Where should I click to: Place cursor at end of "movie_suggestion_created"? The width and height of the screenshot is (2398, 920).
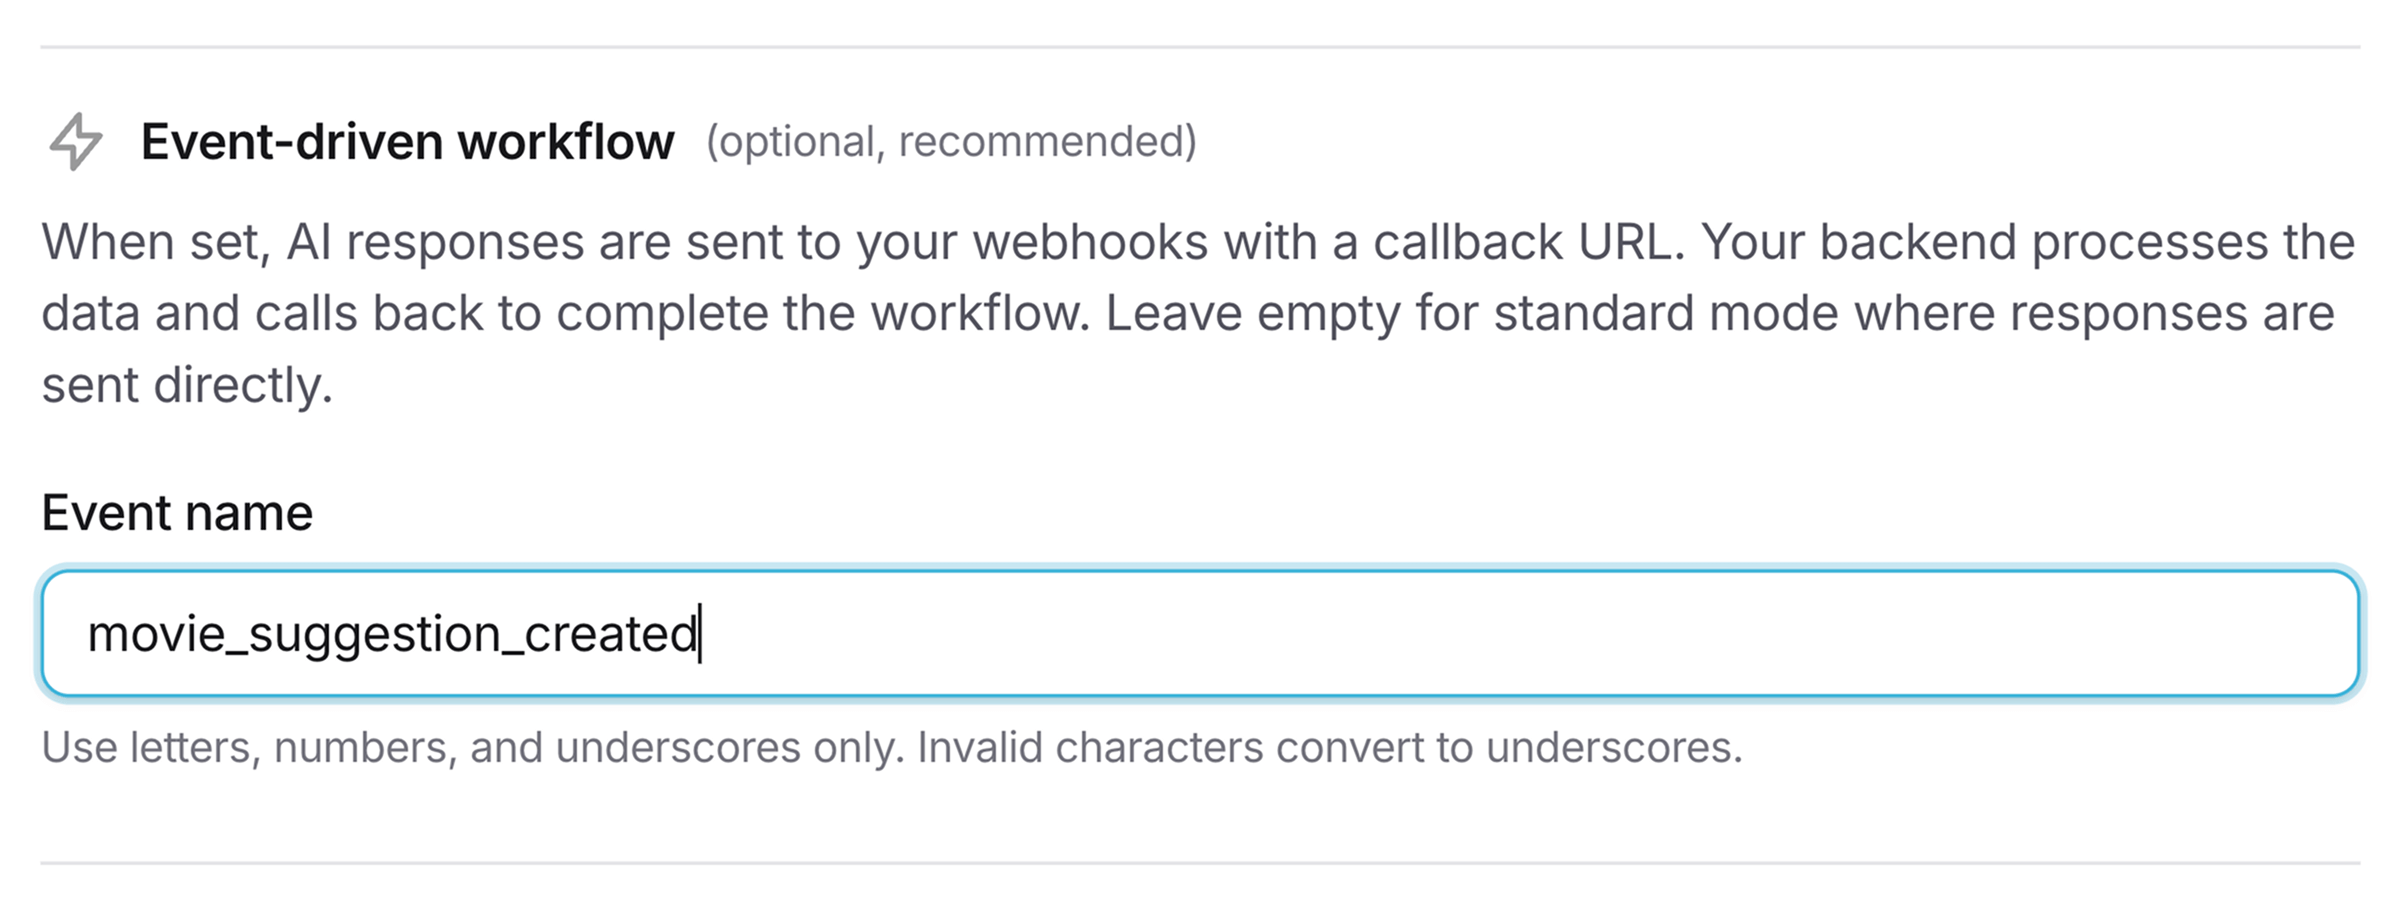pos(699,634)
